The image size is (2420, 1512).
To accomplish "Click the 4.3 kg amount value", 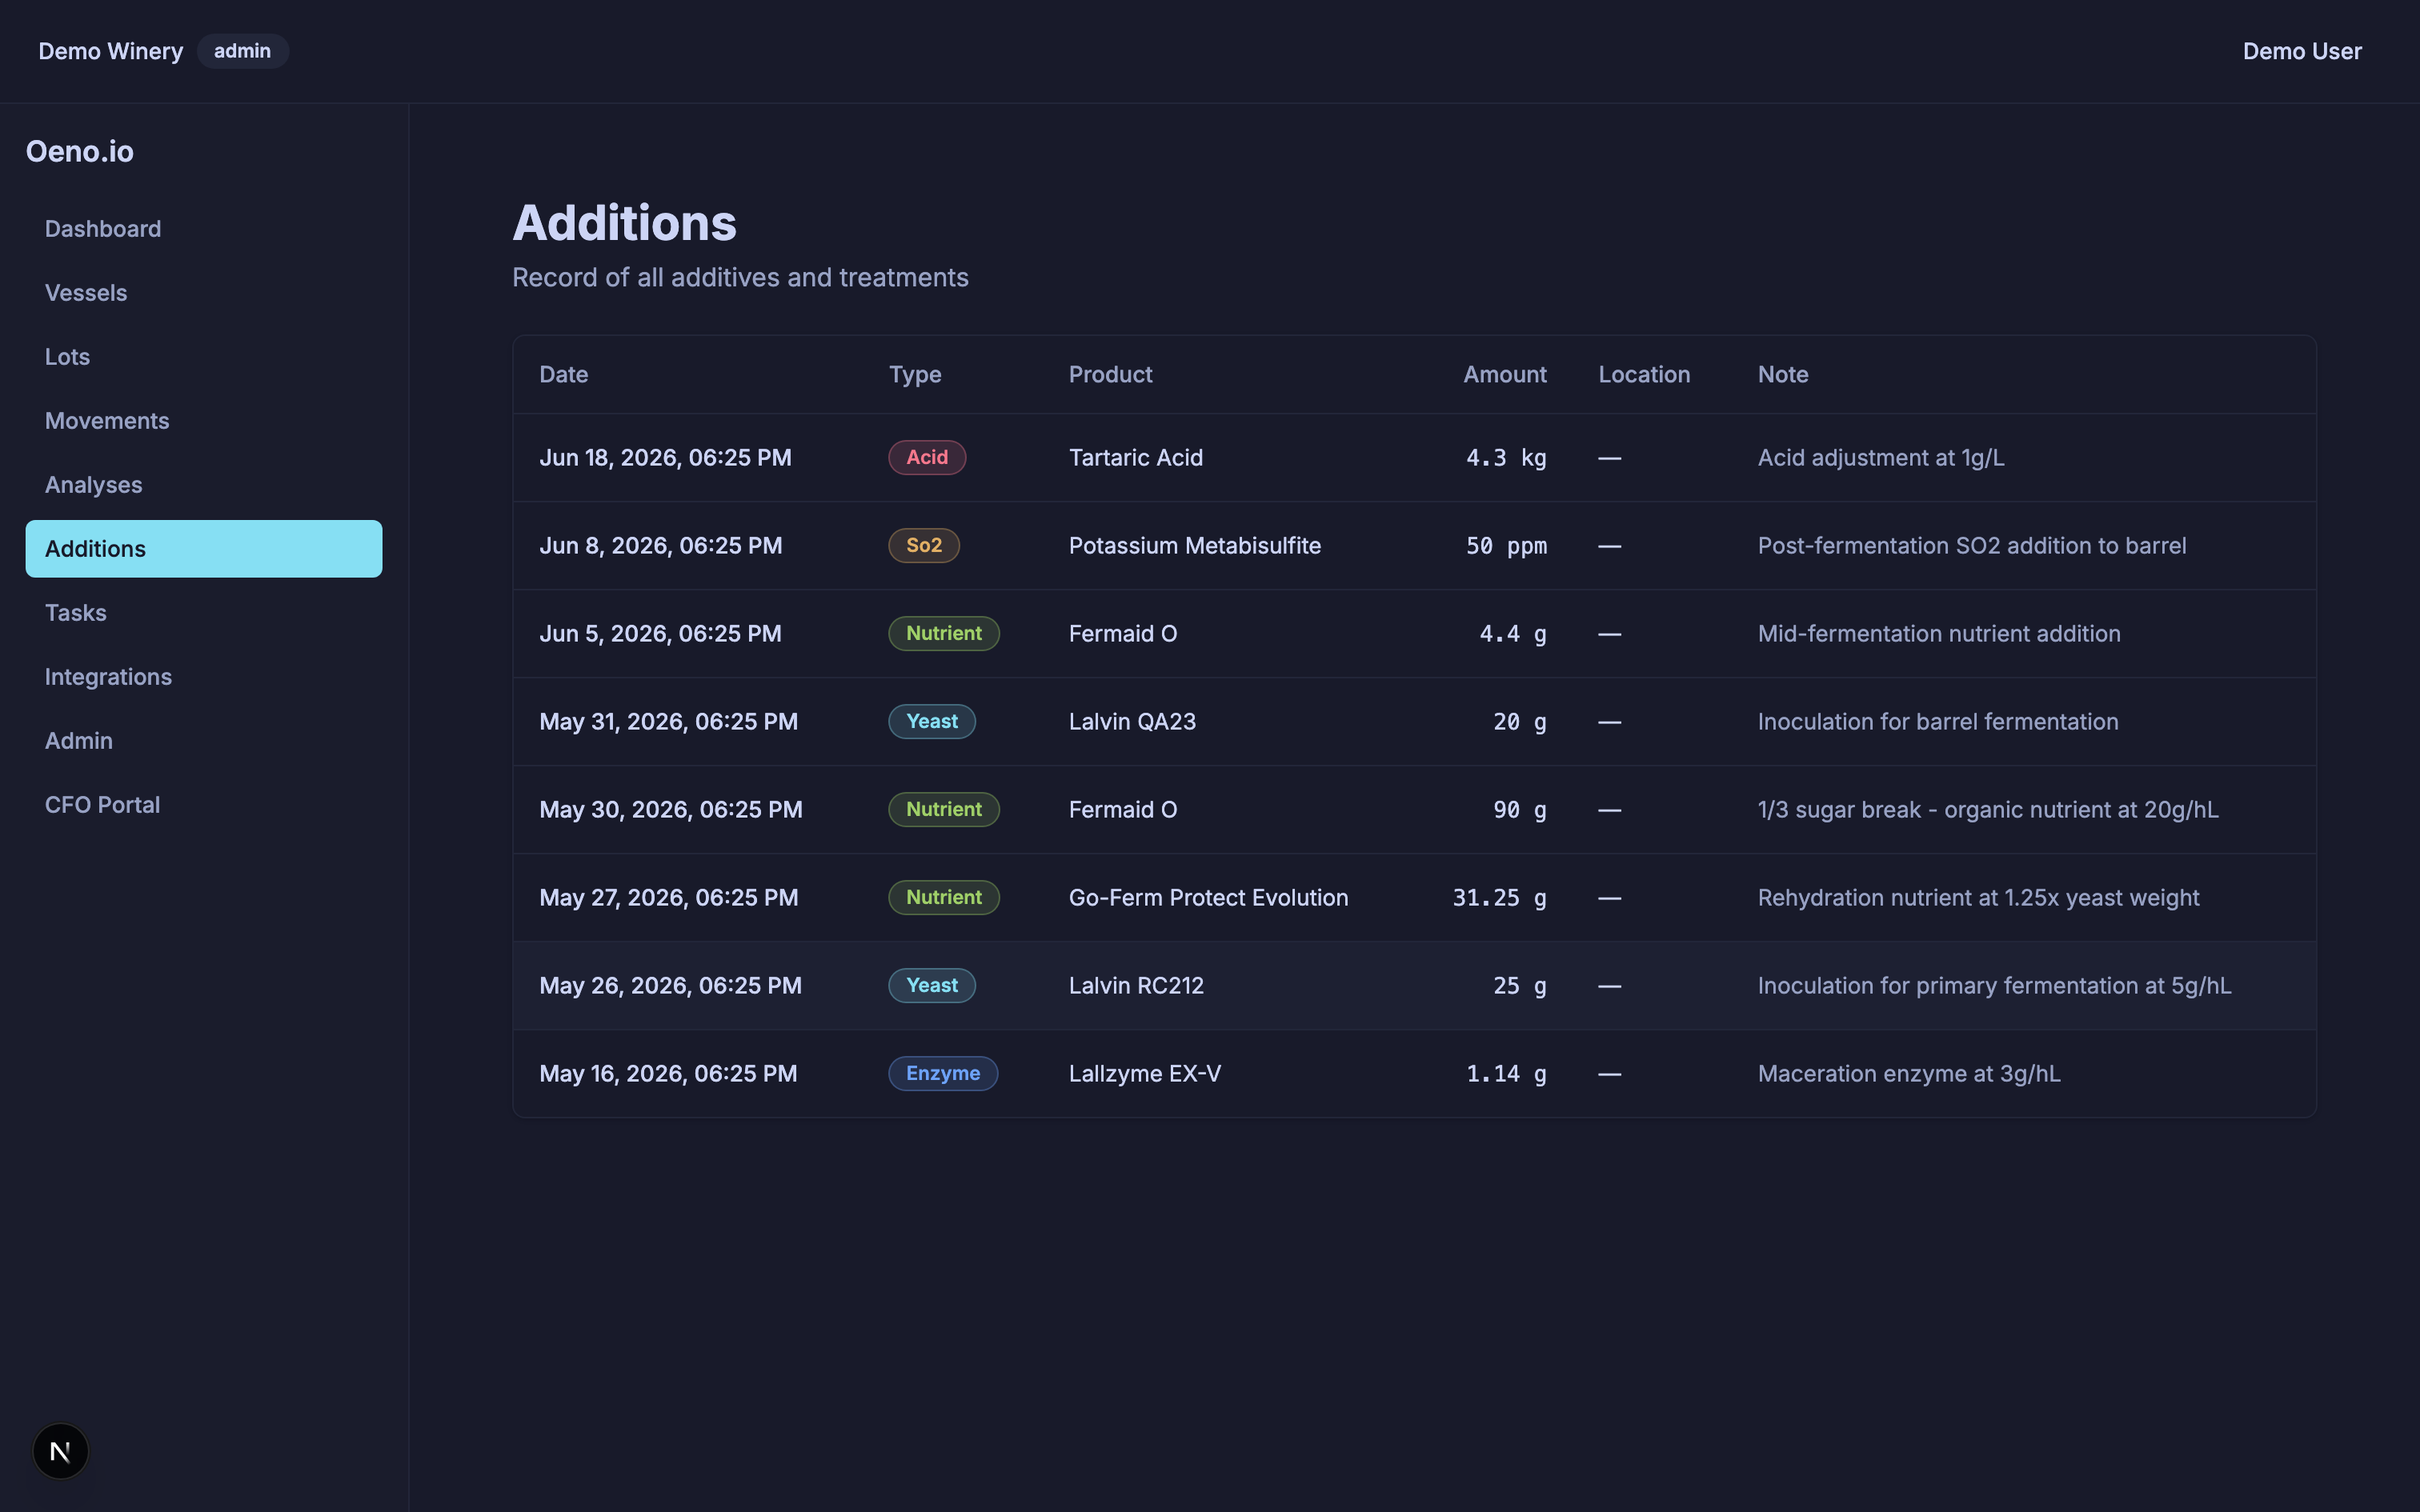I will pyautogui.click(x=1505, y=457).
